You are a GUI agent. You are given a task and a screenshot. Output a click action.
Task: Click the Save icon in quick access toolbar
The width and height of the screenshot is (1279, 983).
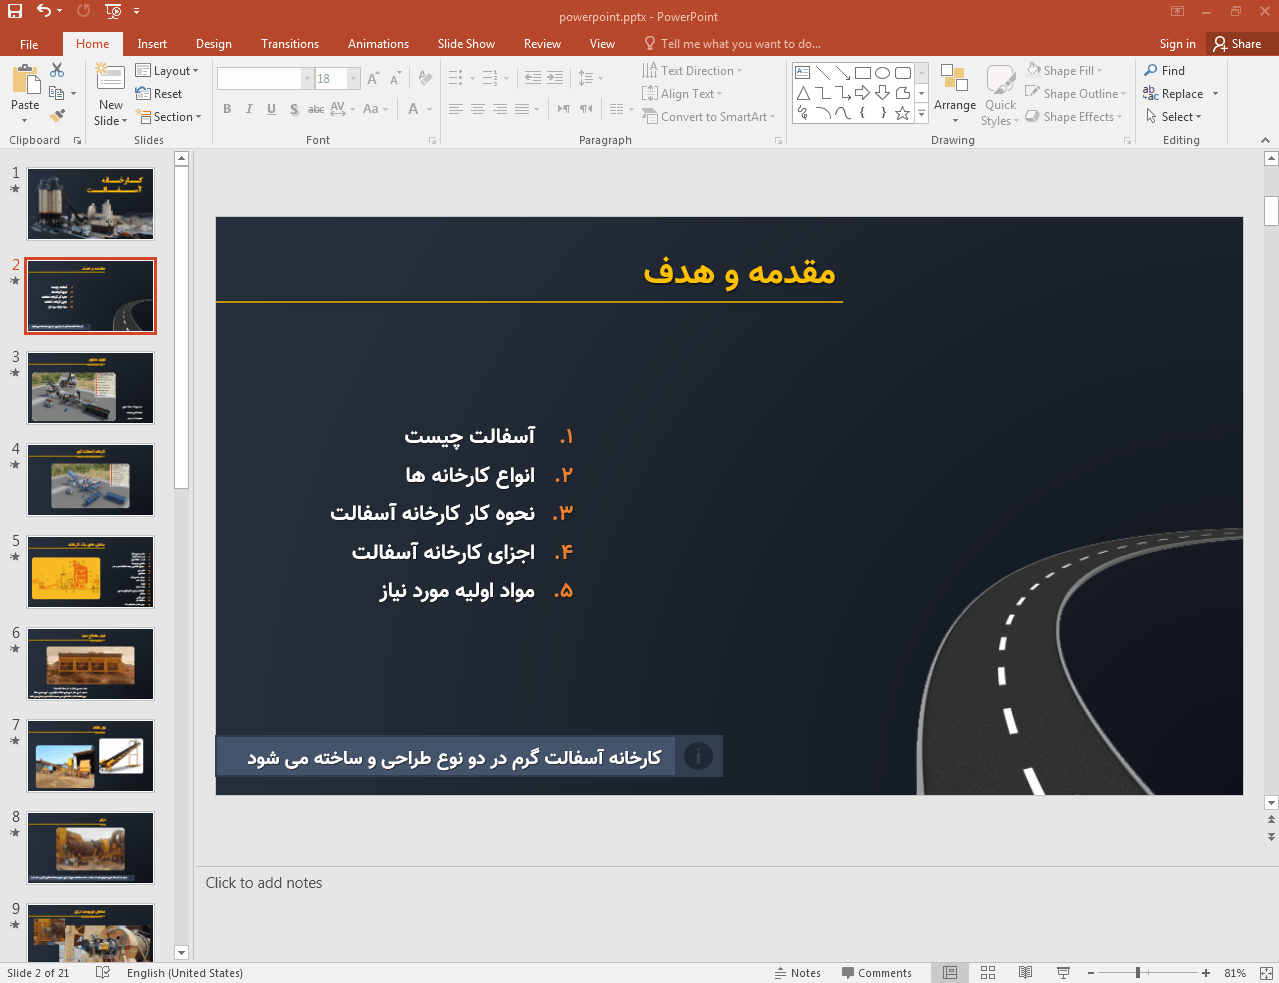pos(15,11)
